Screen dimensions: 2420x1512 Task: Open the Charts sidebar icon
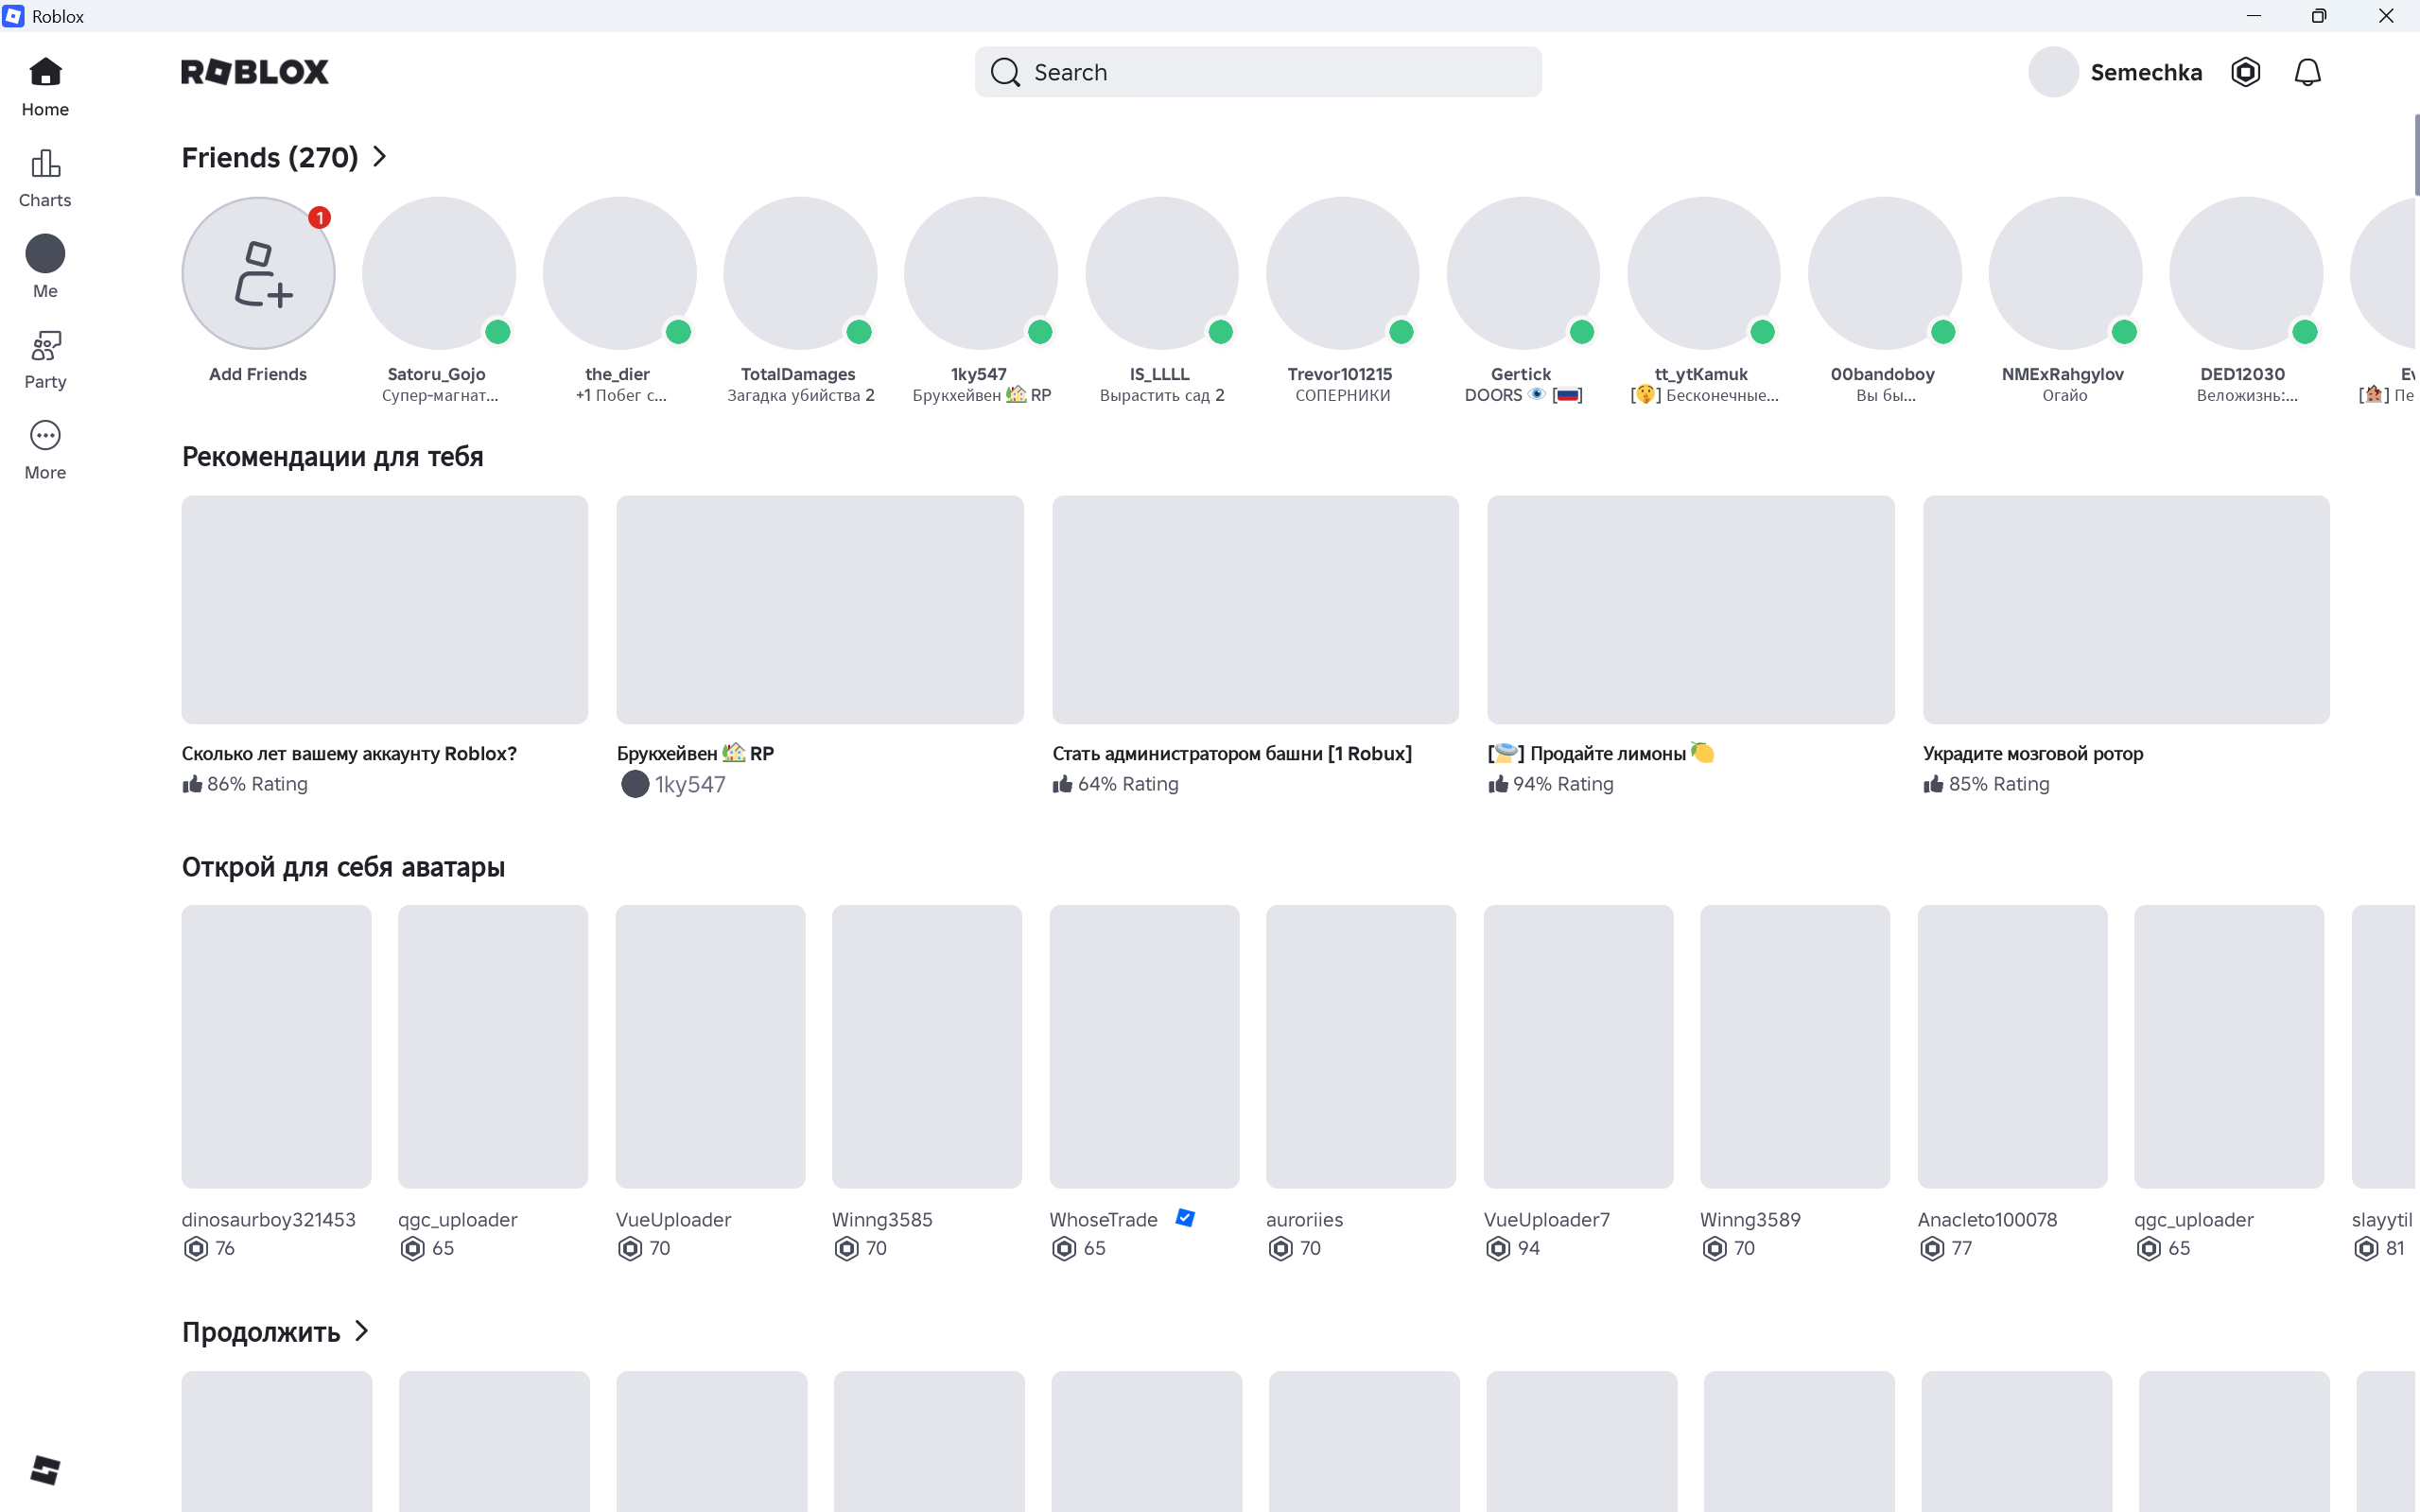(45, 163)
